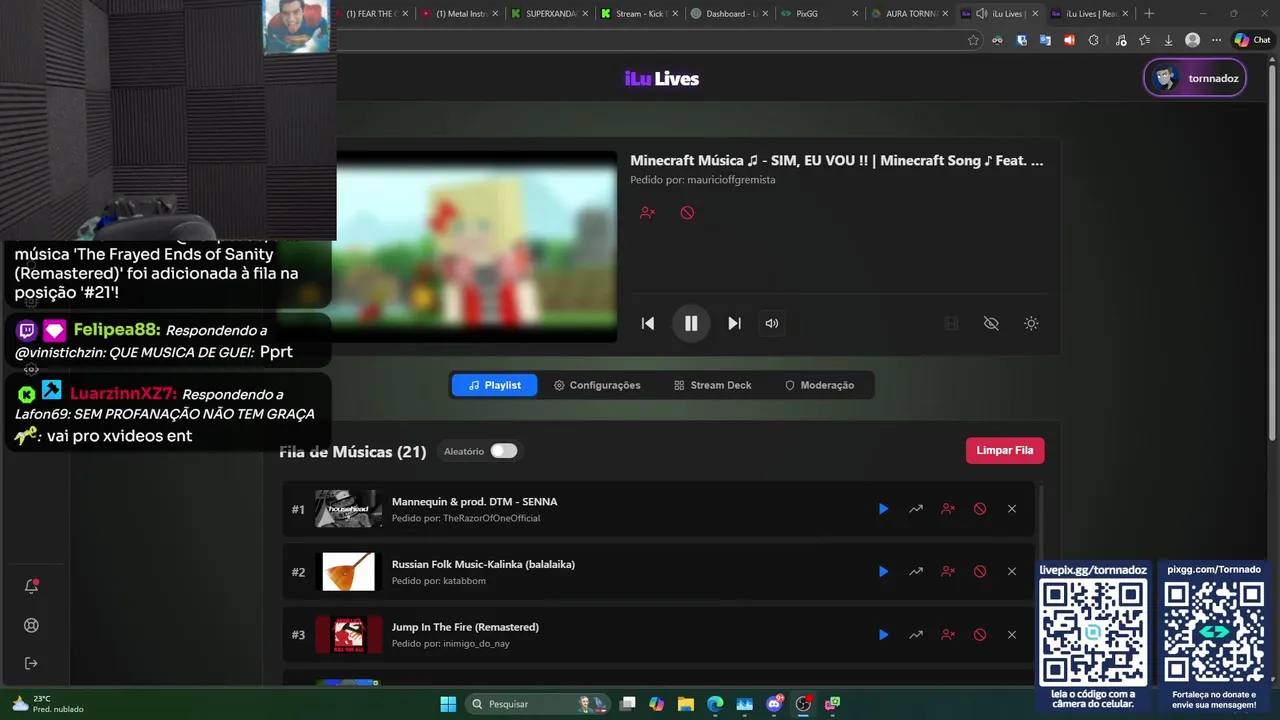Open a new browser tab
The width and height of the screenshot is (1280, 720).
[x=1149, y=14]
